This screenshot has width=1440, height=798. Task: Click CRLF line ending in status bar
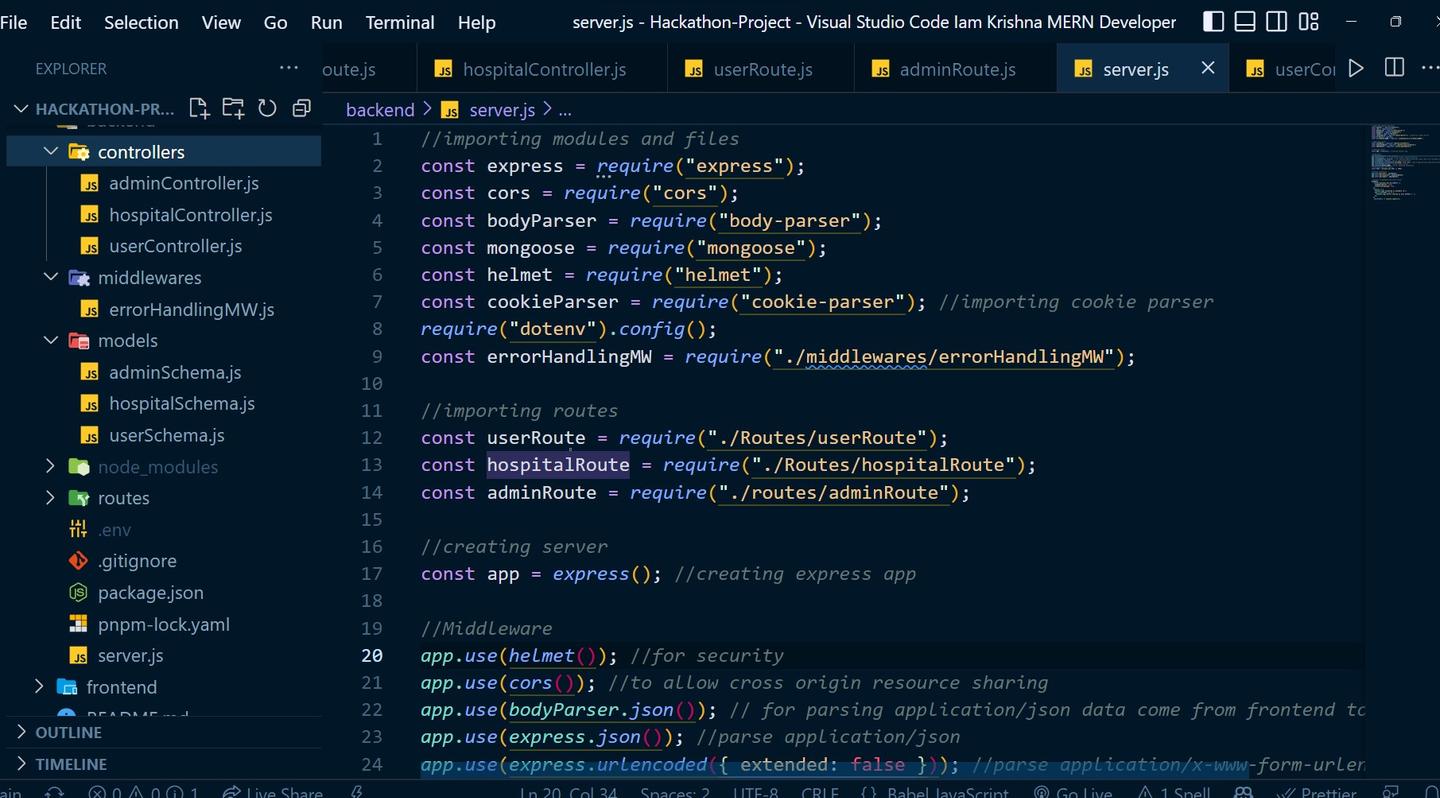click(820, 792)
